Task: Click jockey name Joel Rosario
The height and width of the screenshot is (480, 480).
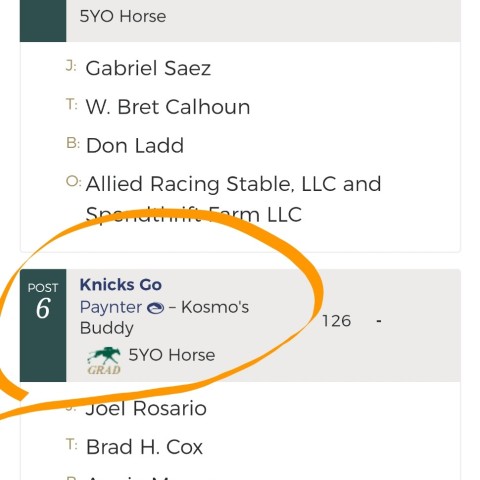Action: 146,408
